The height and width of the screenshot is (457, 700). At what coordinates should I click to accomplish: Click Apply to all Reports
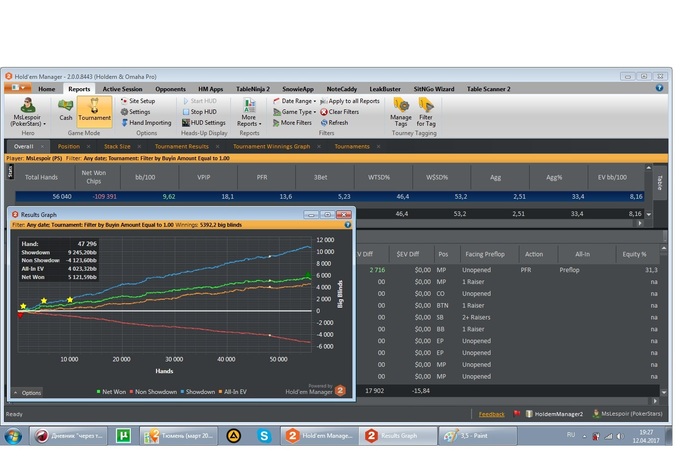pos(350,101)
